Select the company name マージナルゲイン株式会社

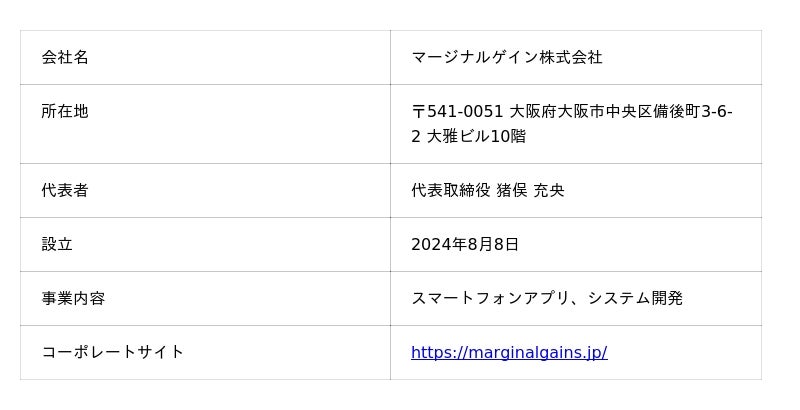click(x=506, y=57)
